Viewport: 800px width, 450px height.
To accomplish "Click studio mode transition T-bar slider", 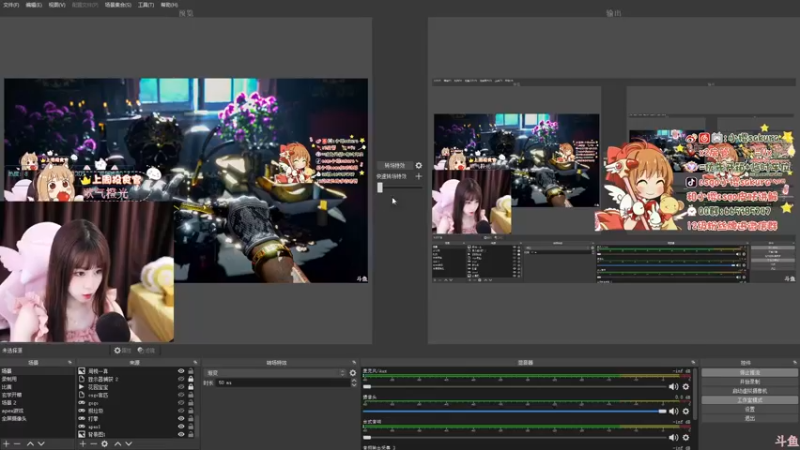I will tap(380, 187).
